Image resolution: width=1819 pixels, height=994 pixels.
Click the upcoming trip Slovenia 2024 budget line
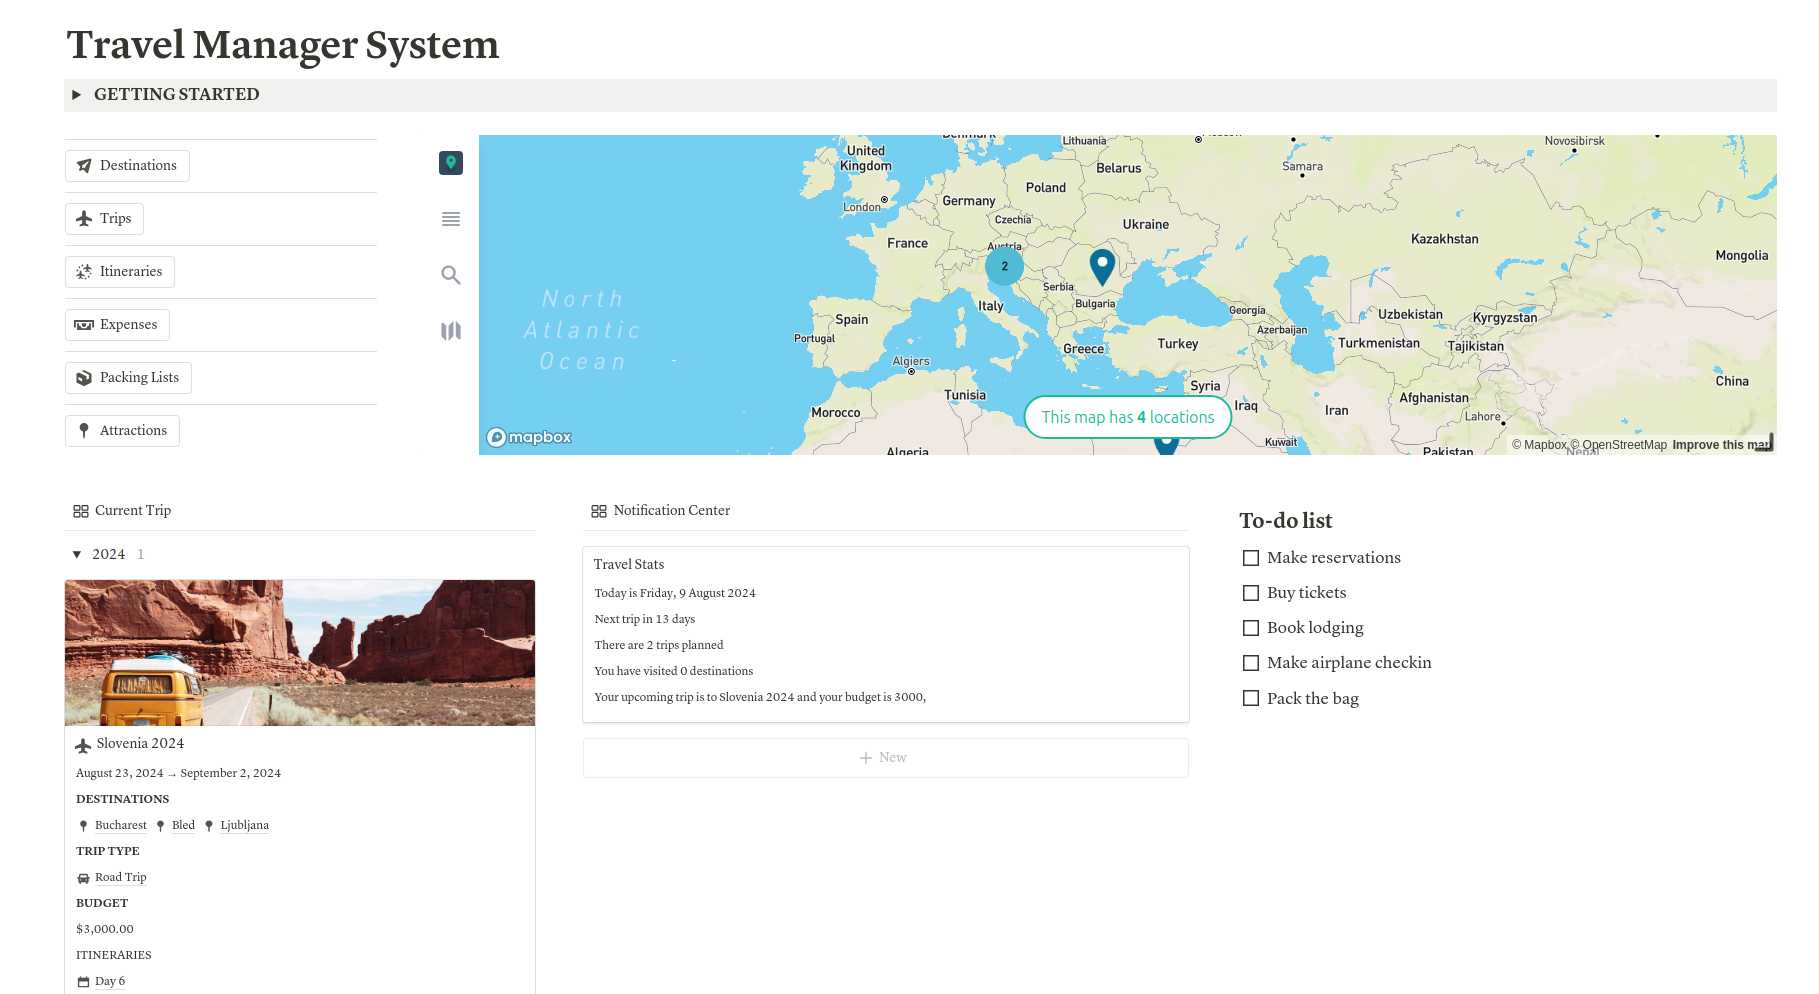(x=760, y=698)
